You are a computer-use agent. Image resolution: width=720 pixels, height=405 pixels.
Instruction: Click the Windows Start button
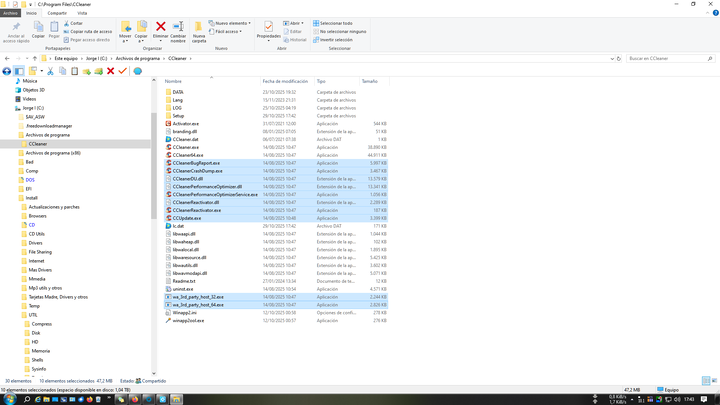[x=9, y=399]
